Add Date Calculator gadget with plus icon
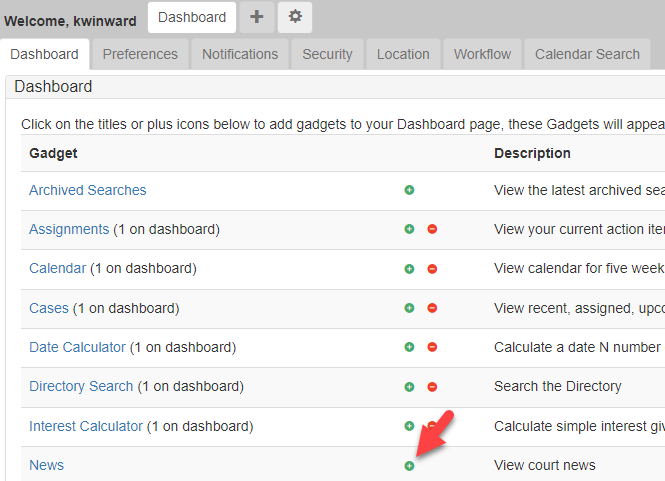Image resolution: width=665 pixels, height=481 pixels. pyautogui.click(x=409, y=347)
